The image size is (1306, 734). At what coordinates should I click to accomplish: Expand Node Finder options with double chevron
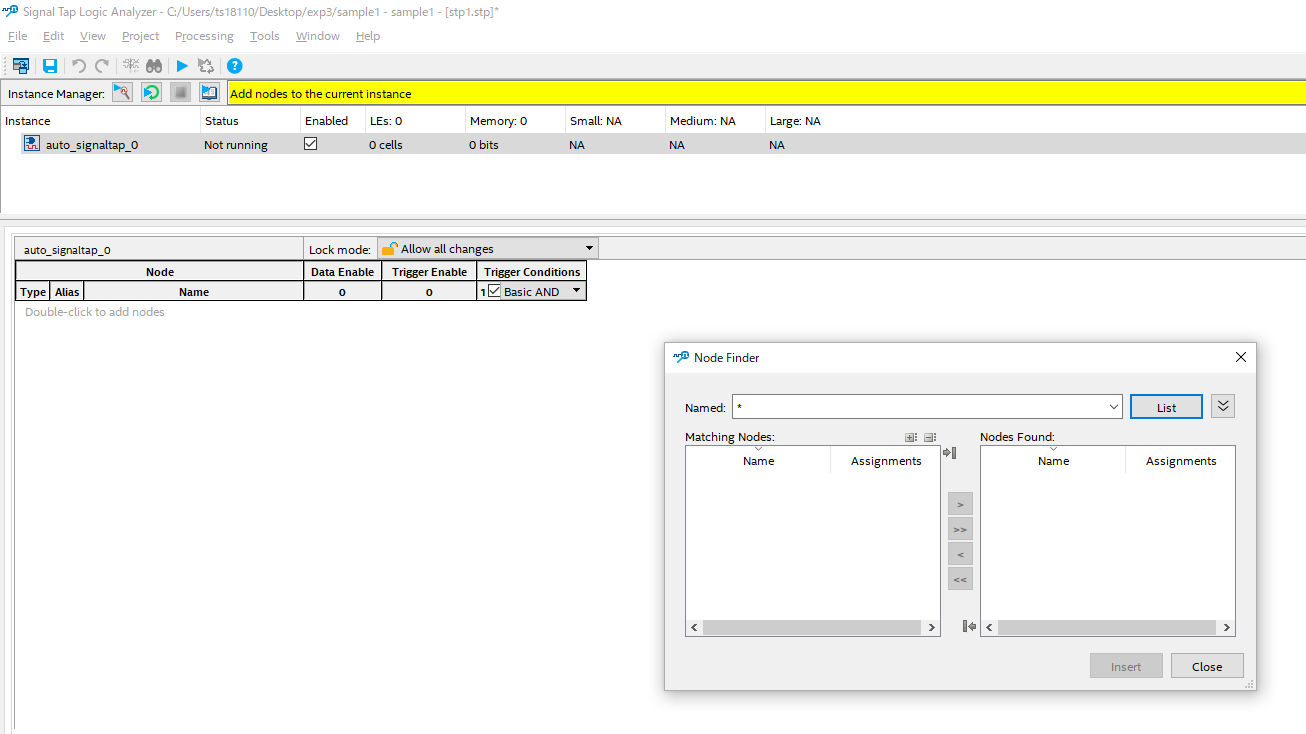(1223, 406)
